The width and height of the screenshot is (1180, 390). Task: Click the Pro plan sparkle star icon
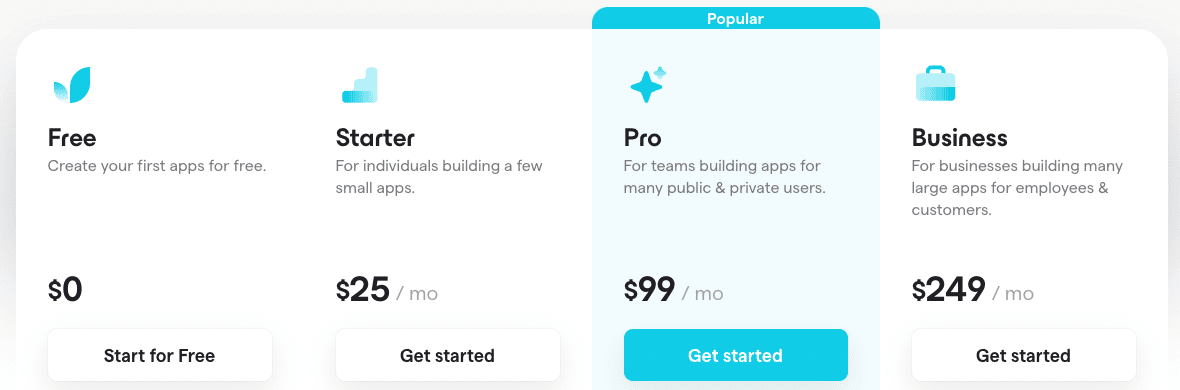648,85
